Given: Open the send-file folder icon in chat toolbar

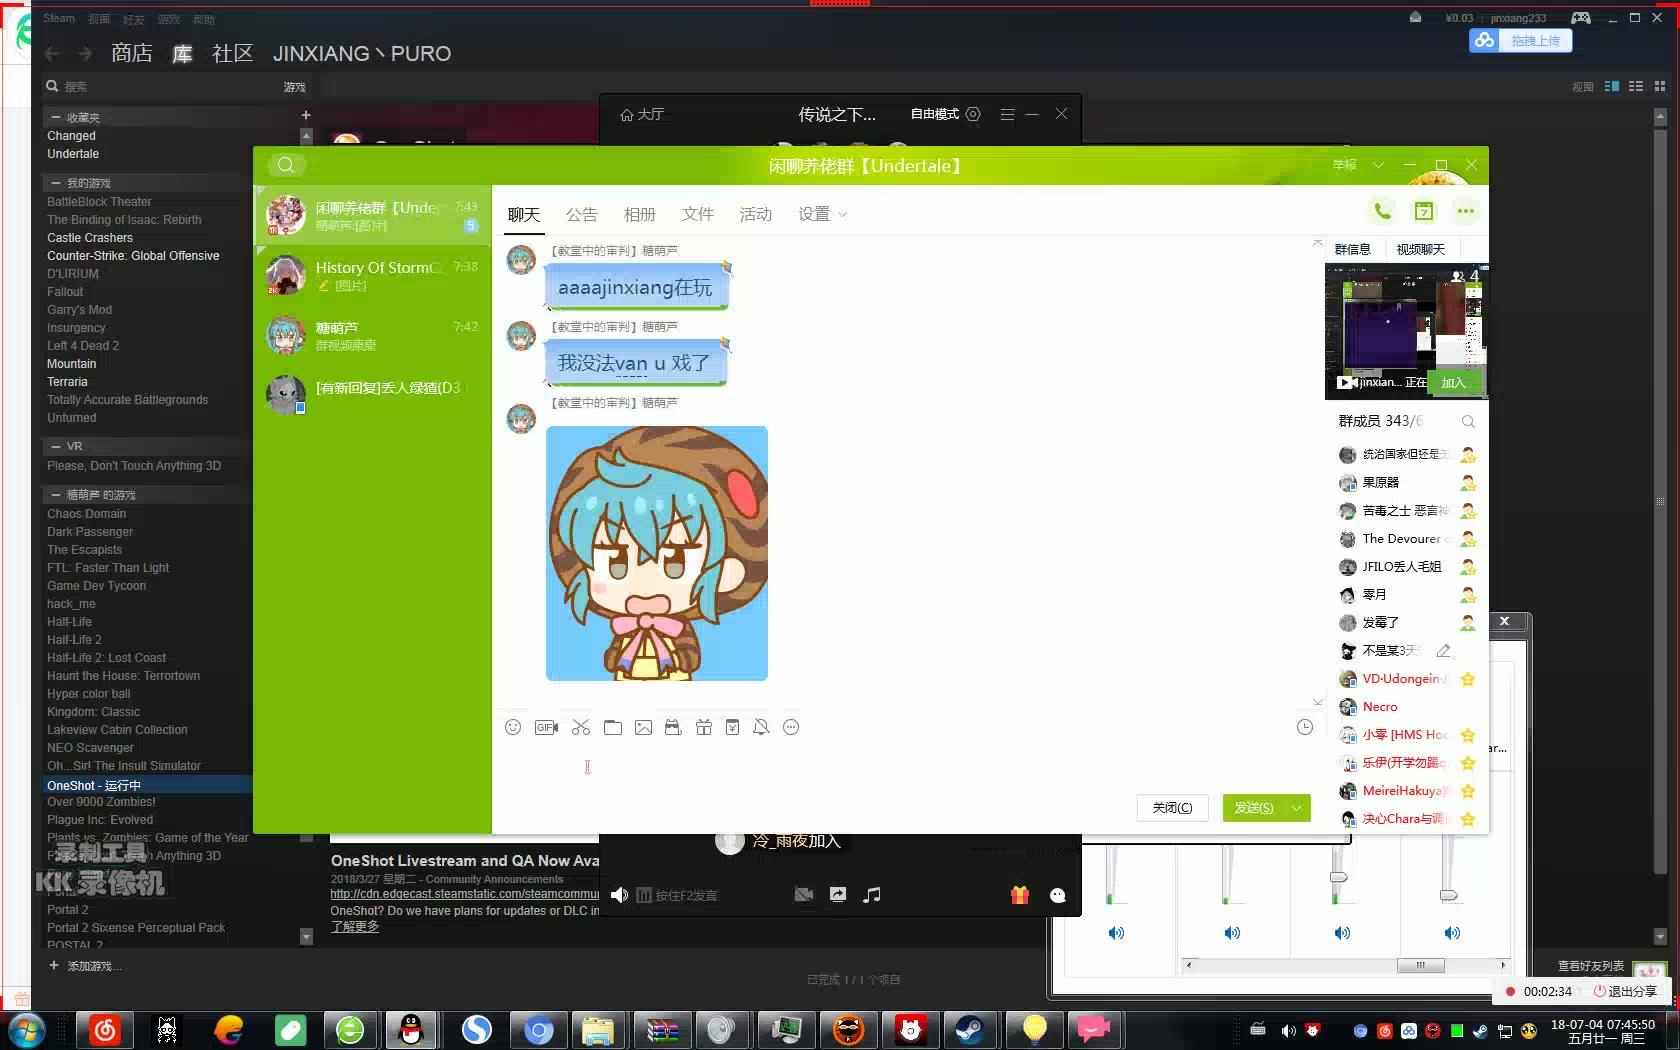Looking at the screenshot, I should pyautogui.click(x=613, y=727).
